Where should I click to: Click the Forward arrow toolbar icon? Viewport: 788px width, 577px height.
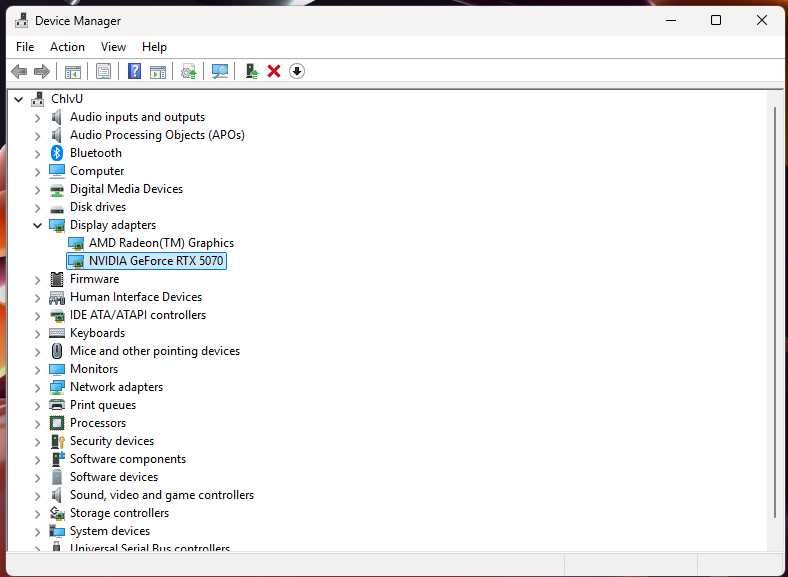click(x=42, y=71)
